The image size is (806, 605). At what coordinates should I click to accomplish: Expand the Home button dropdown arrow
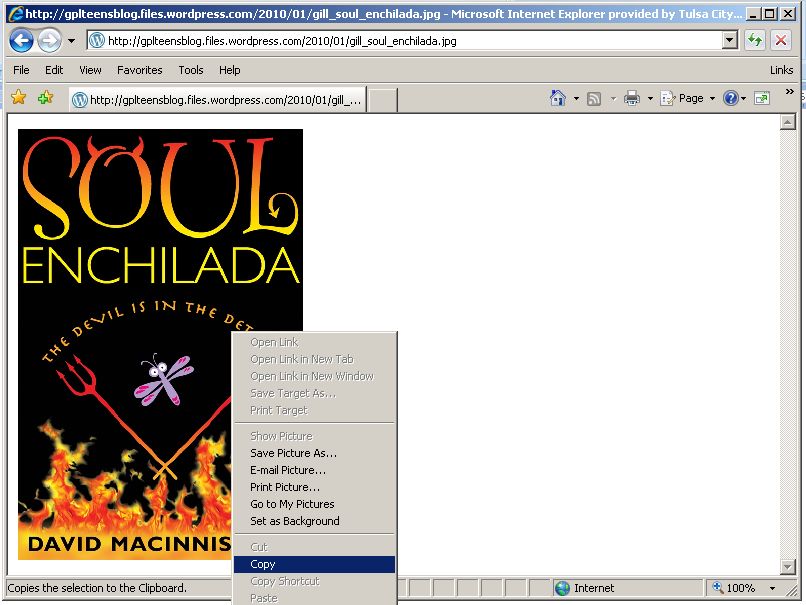coord(576,98)
